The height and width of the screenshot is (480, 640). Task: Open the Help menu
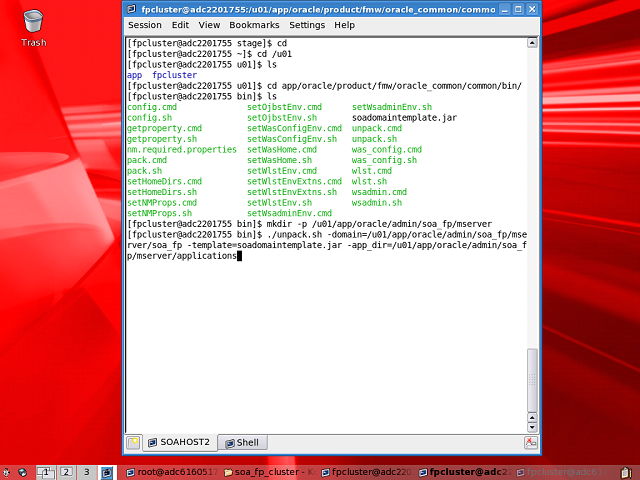click(344, 25)
